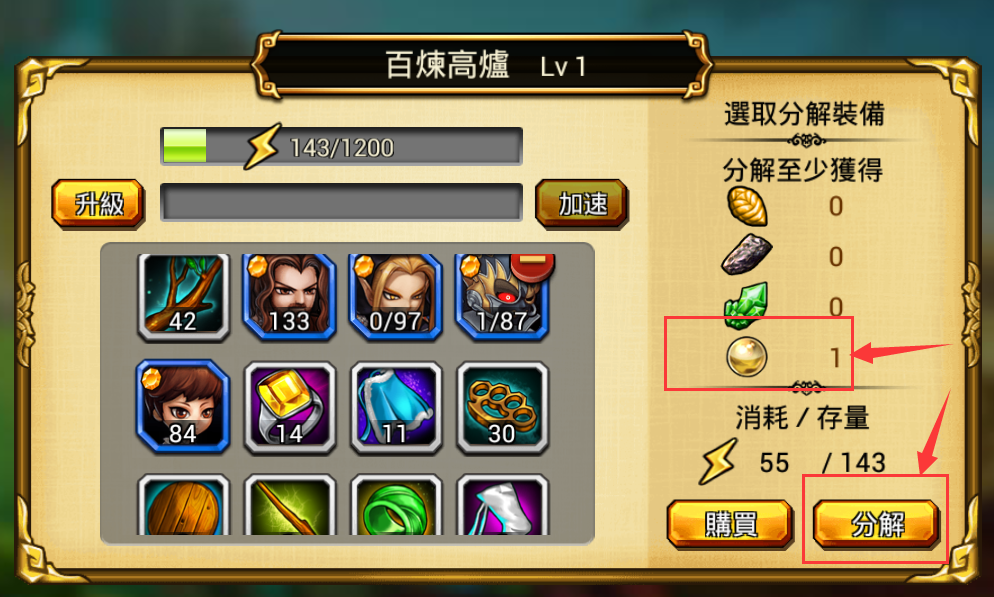
Task: Pick the armored red-eye hero card 1/87
Action: [501, 297]
